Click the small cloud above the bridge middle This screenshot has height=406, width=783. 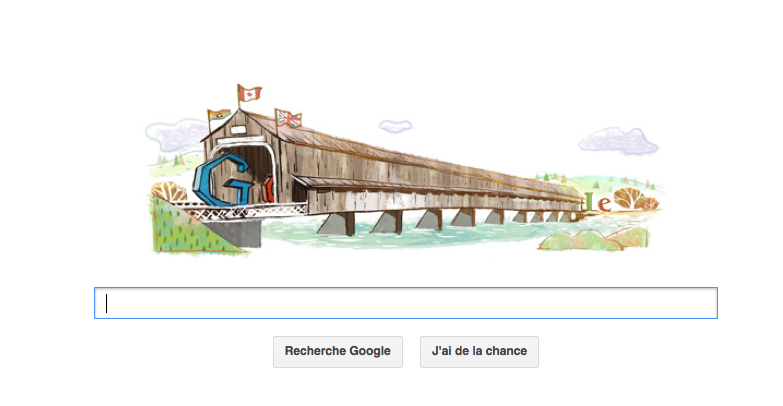coord(395,126)
